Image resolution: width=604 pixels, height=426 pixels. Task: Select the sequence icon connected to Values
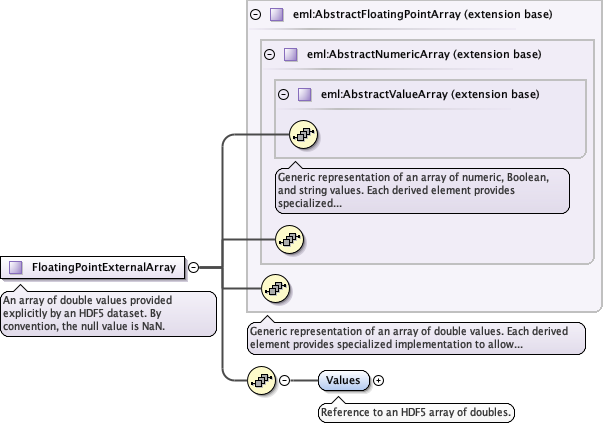tap(261, 380)
